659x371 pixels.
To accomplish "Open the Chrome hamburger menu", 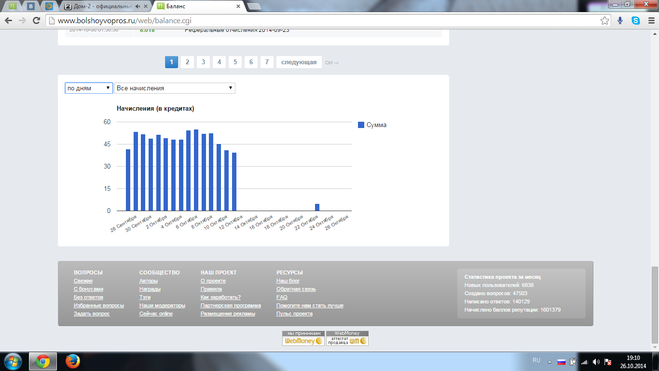I will (651, 21).
